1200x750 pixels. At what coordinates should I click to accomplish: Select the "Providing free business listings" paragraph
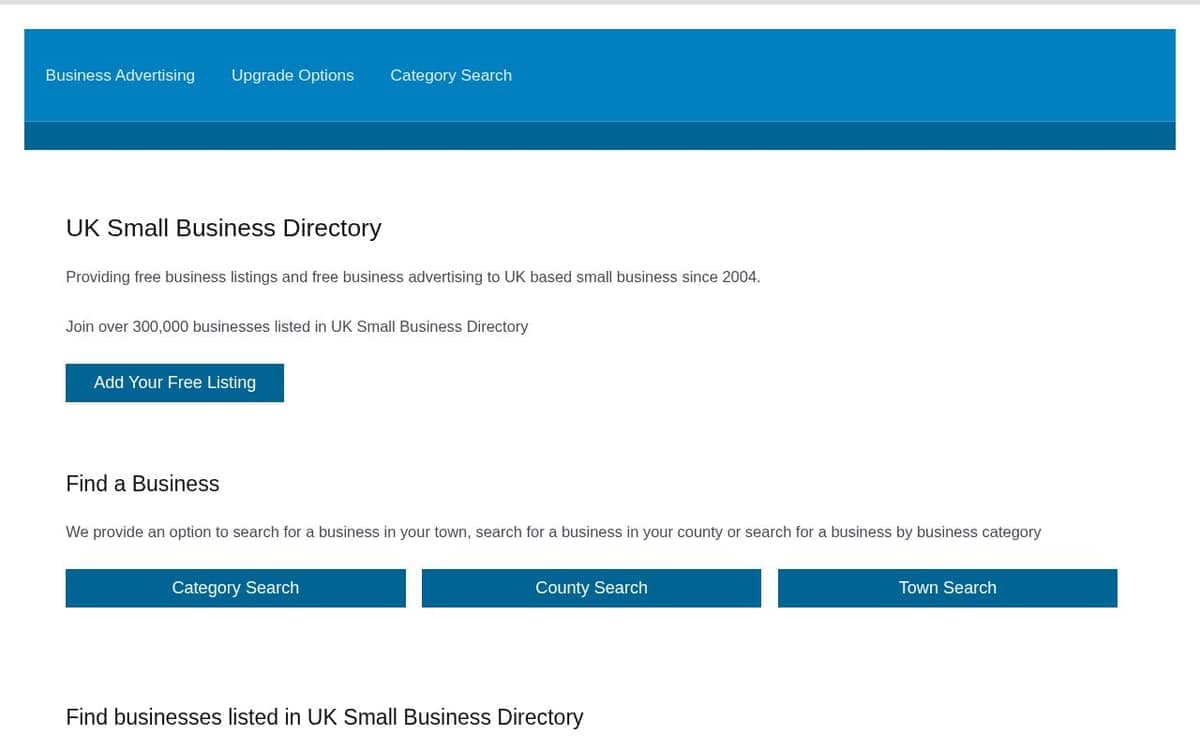[413, 277]
